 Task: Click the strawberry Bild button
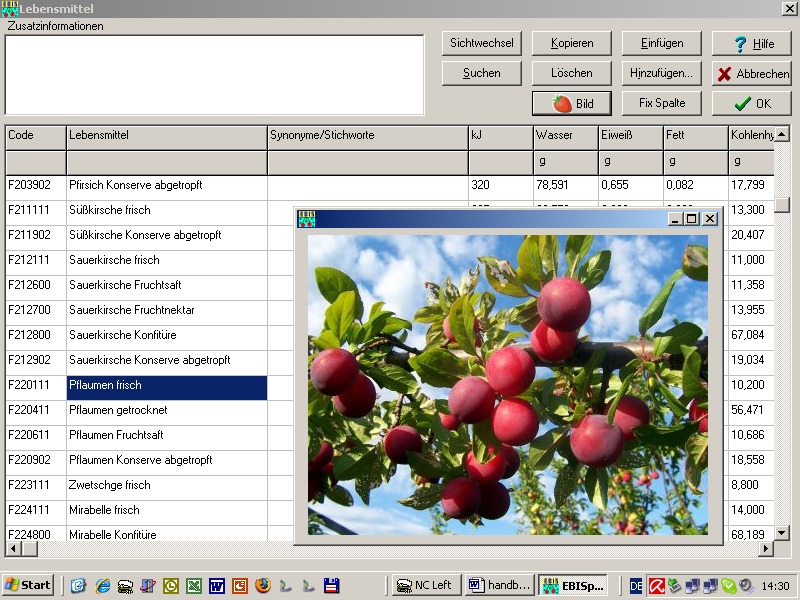pos(571,103)
